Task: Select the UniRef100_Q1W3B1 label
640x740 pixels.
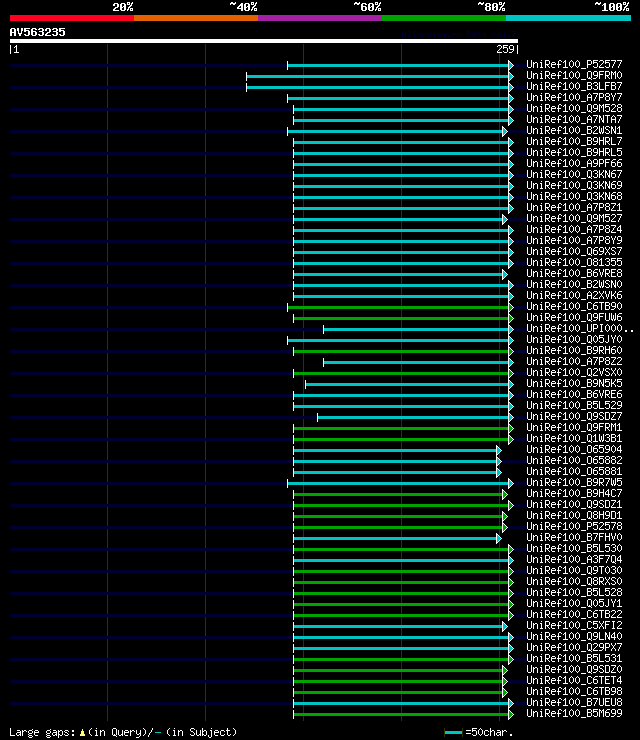Action: coord(574,439)
